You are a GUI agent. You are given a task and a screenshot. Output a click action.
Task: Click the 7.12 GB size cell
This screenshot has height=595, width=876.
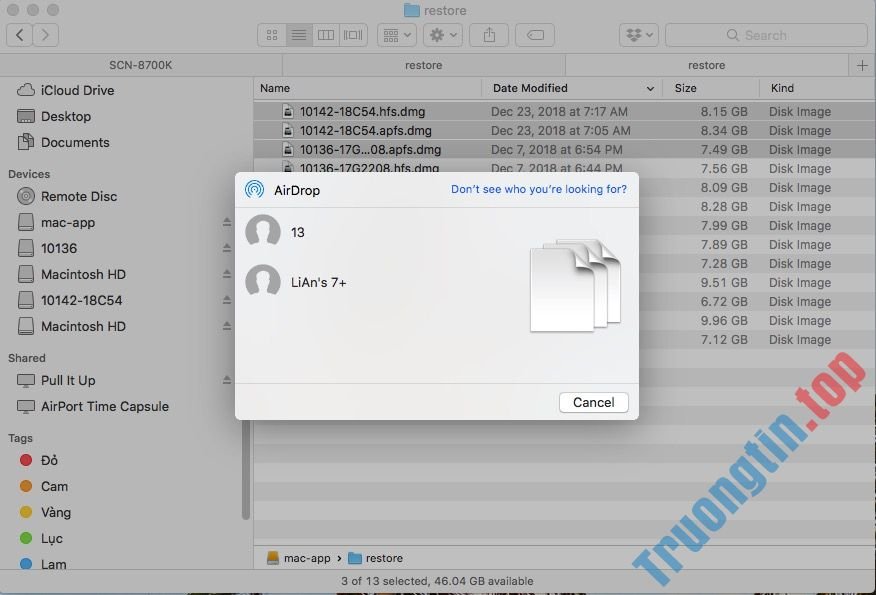click(724, 340)
